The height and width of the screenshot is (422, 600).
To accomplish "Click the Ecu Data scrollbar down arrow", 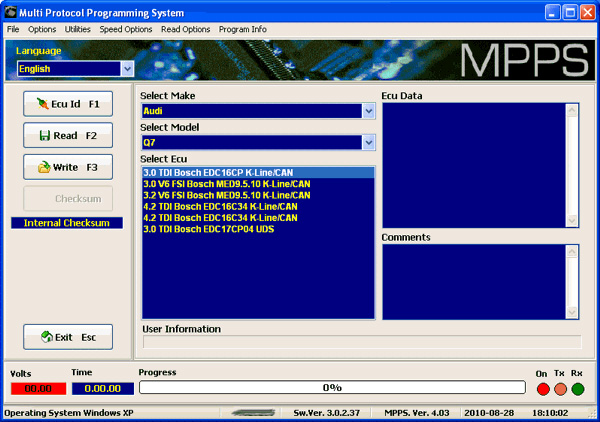I will point(572,220).
